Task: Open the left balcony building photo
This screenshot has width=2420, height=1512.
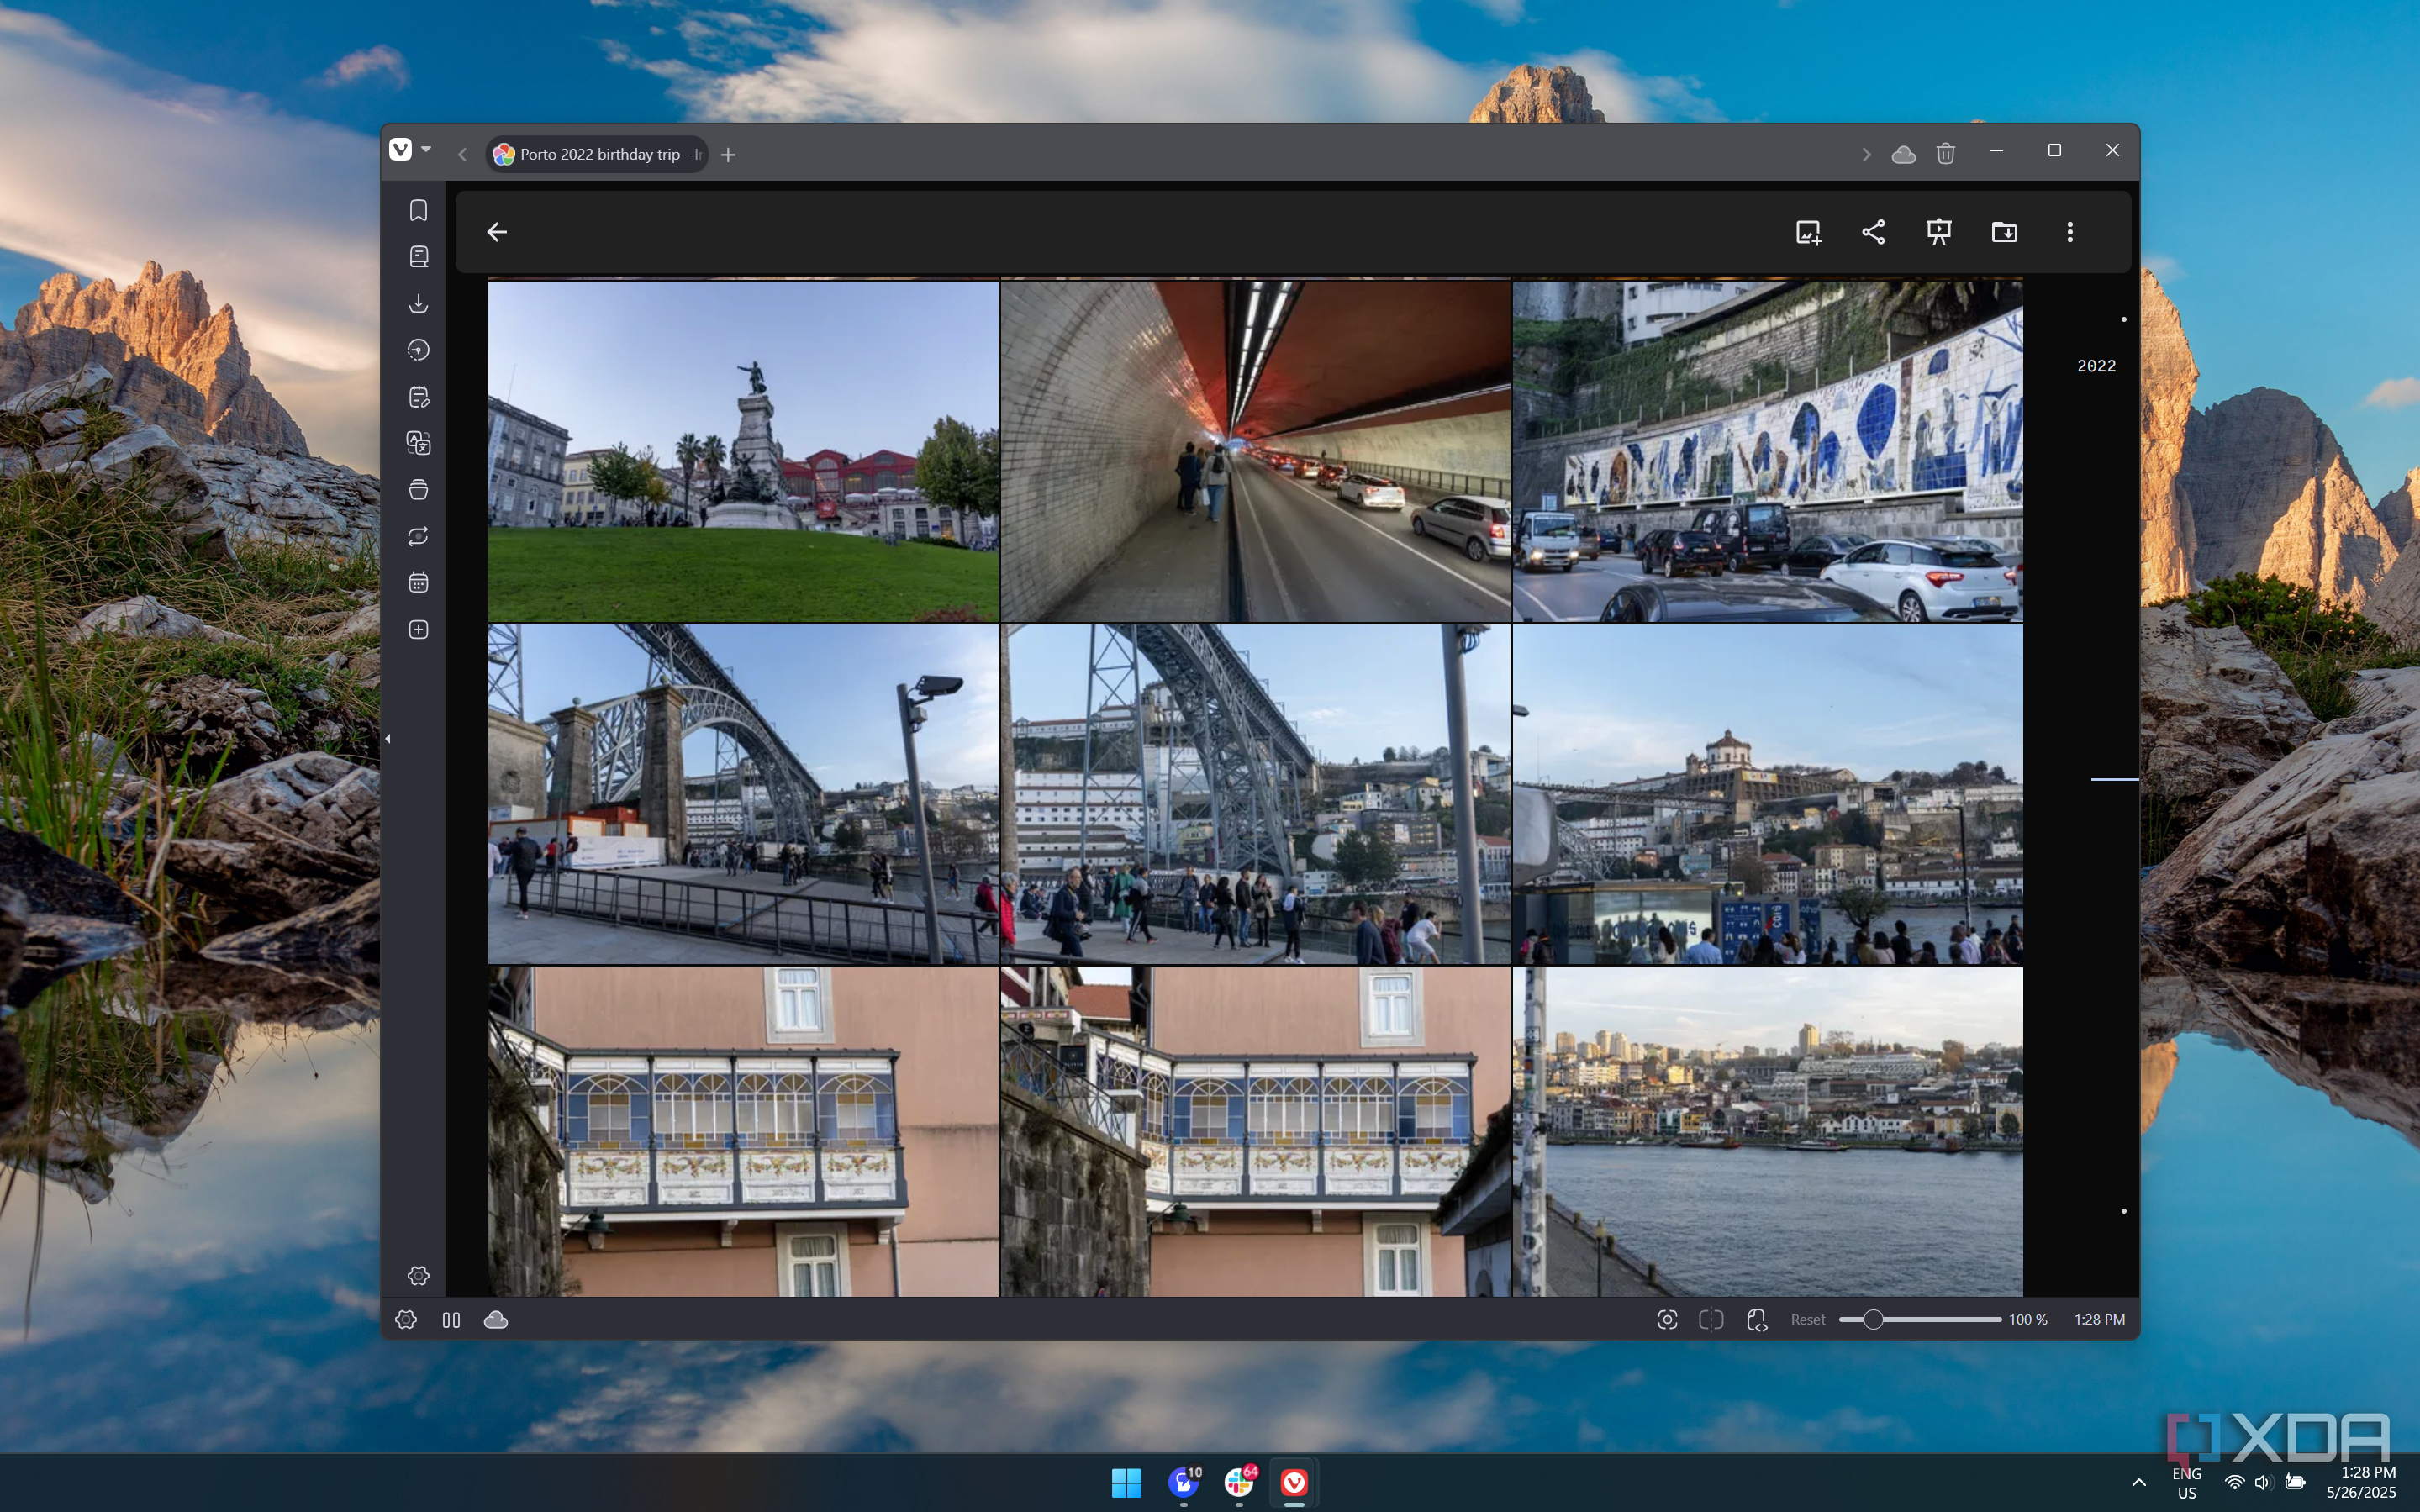Action: (x=743, y=1132)
